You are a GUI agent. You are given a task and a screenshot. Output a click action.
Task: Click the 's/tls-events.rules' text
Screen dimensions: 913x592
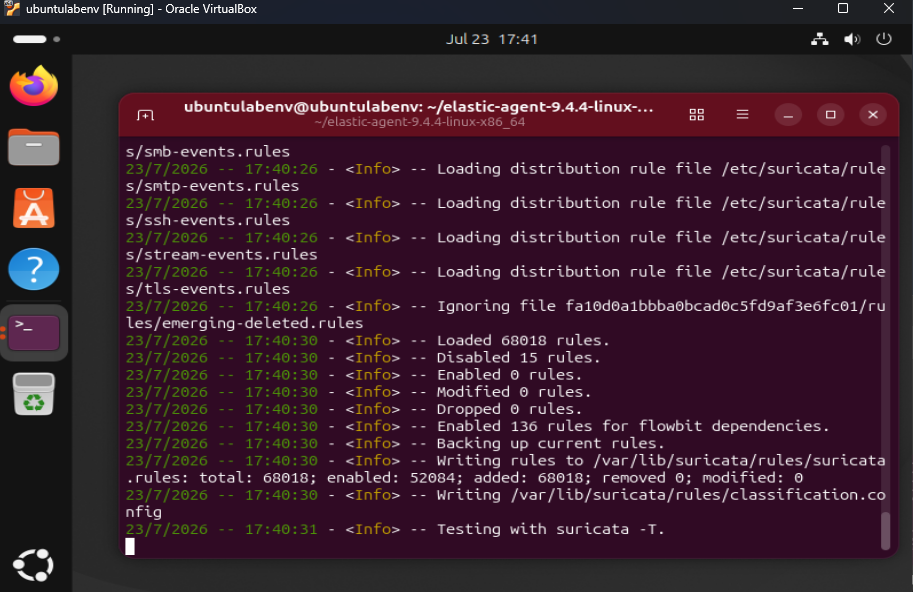point(208,289)
